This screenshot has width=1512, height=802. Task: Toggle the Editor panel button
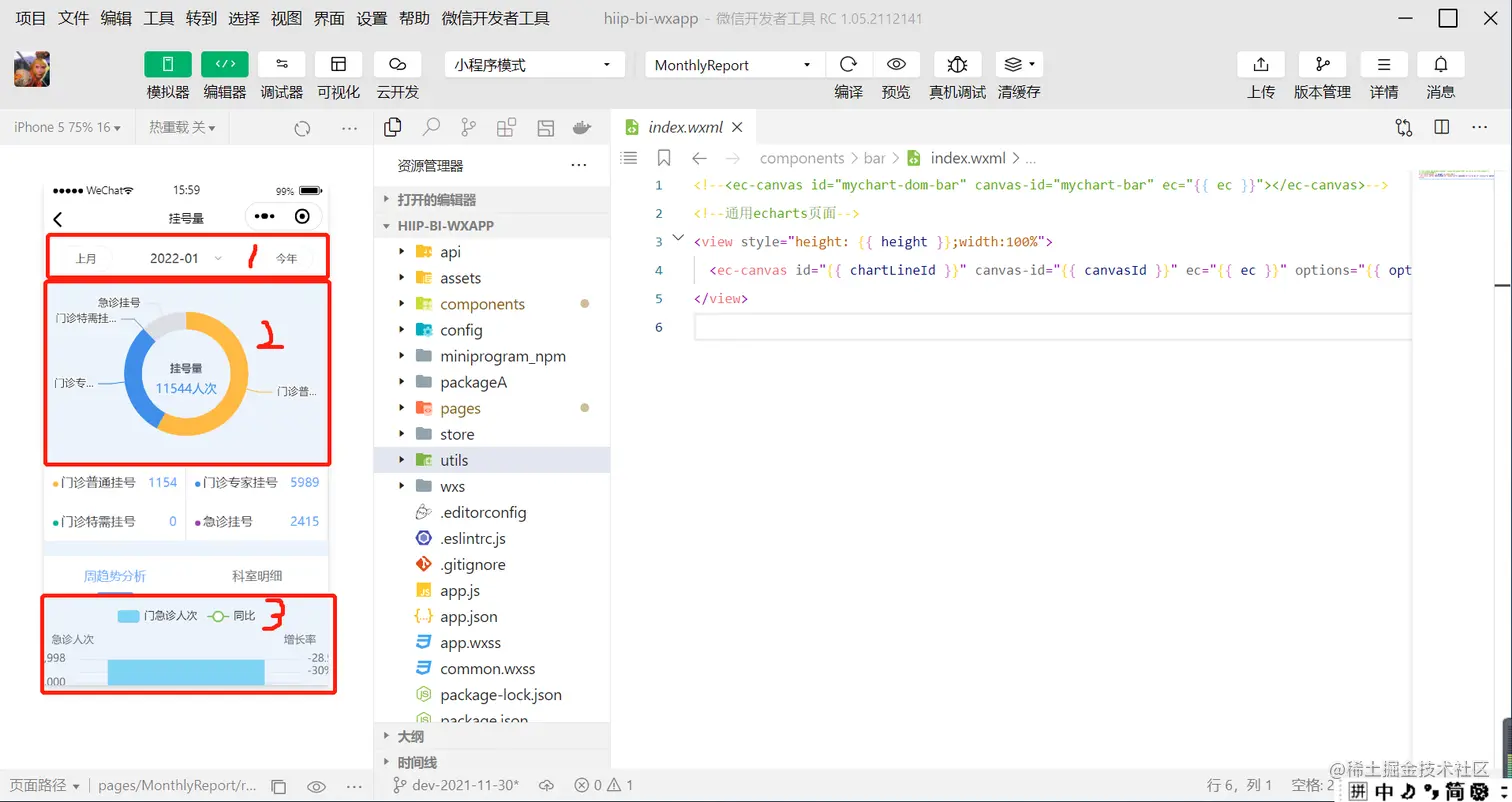(225, 64)
